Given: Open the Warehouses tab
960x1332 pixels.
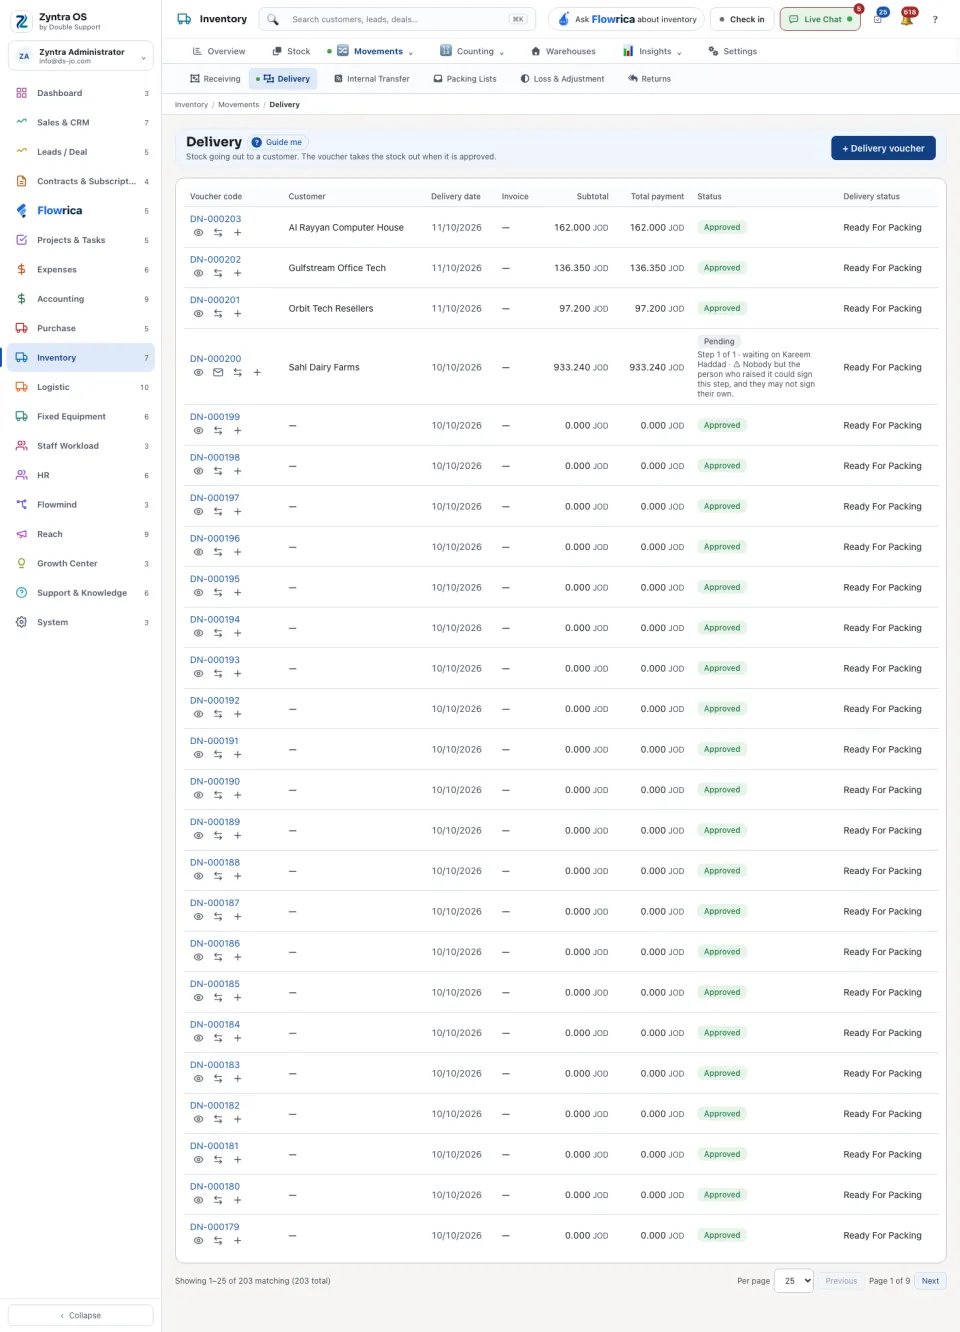Looking at the screenshot, I should (563, 51).
